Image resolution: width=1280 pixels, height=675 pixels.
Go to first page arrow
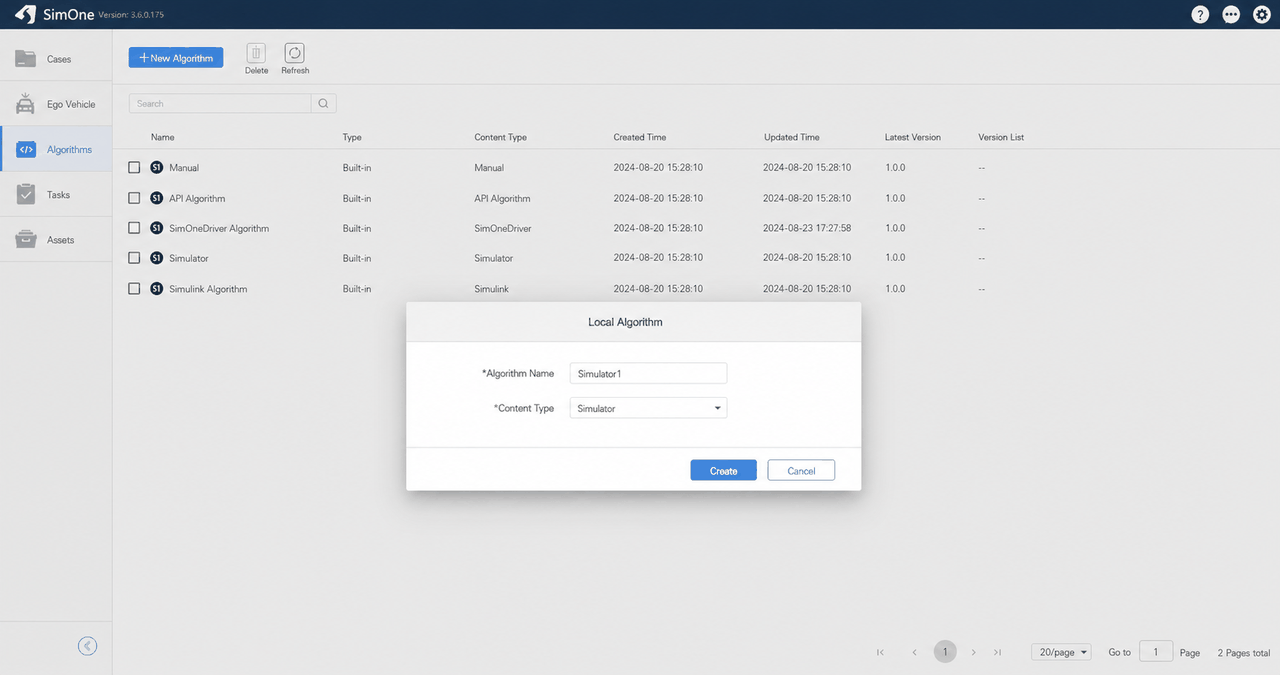880,652
